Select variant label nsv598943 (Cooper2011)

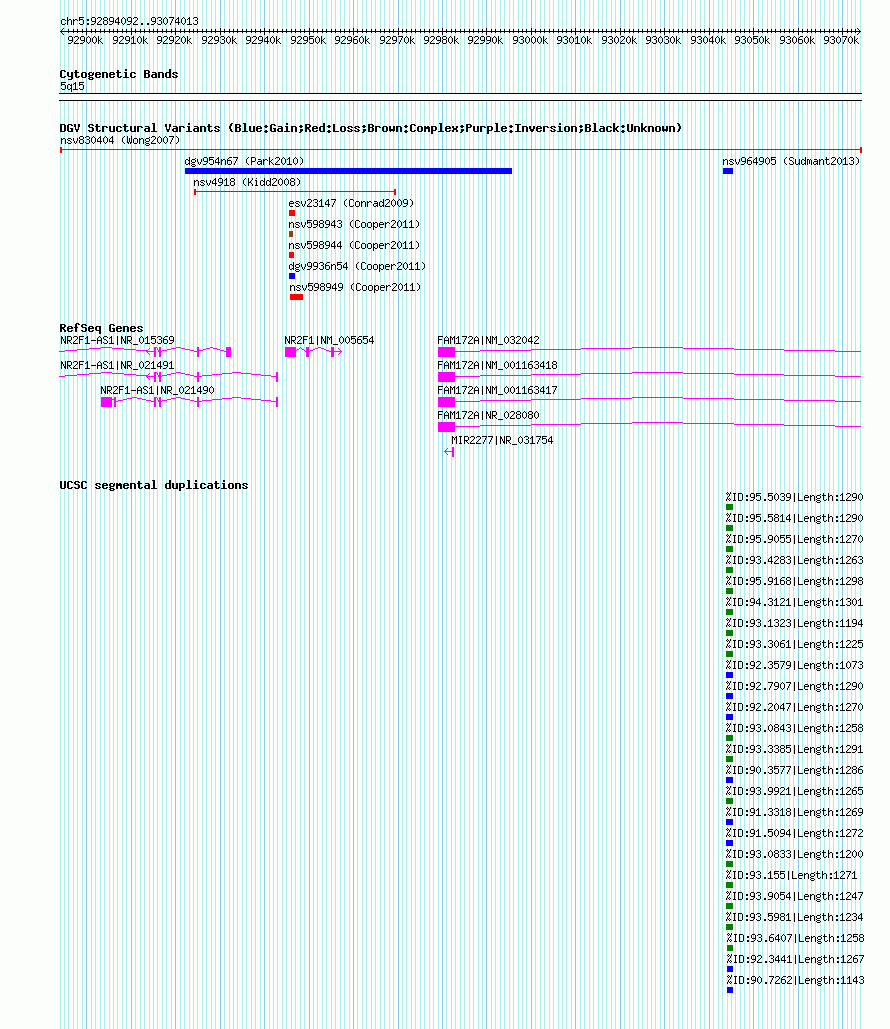354,224
